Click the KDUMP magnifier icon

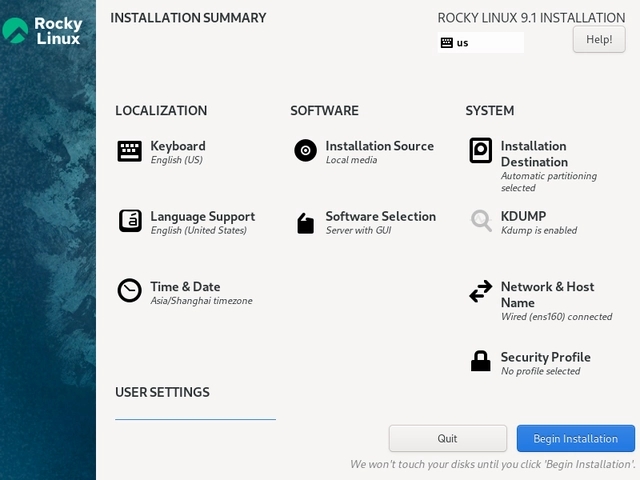pos(481,221)
